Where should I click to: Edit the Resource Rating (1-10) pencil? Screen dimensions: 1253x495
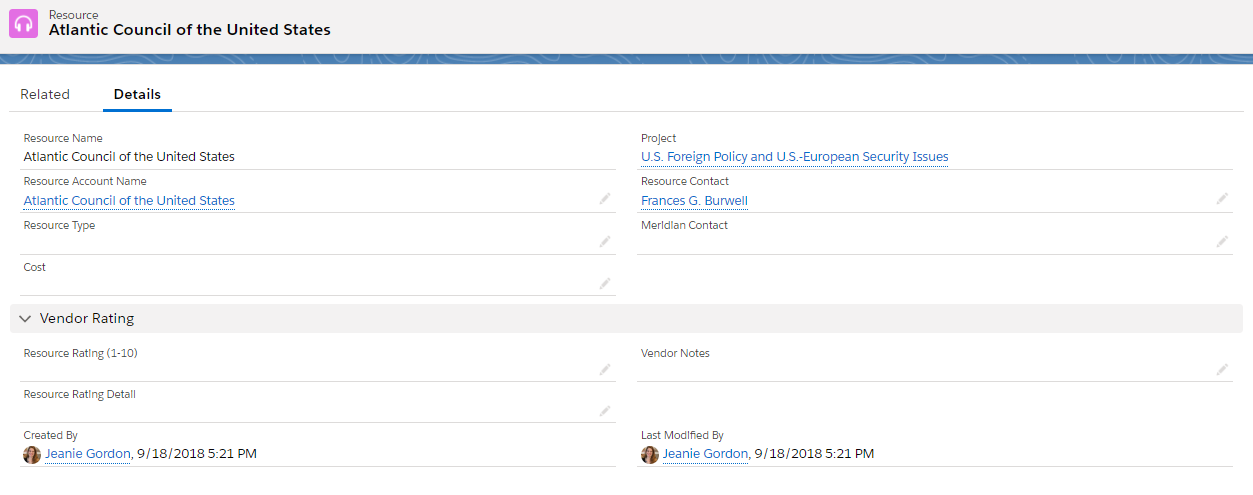pos(605,370)
